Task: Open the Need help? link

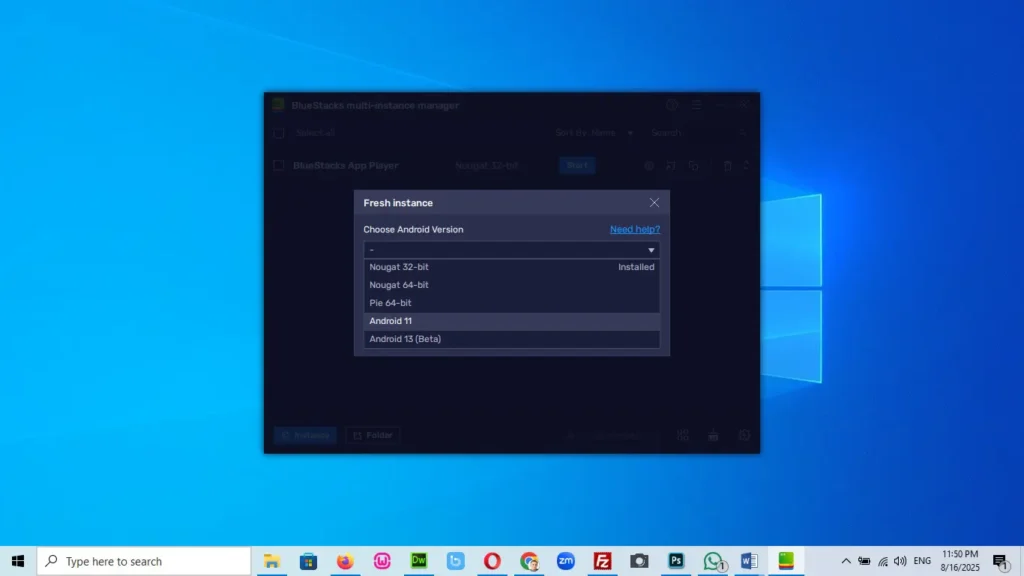Action: (x=635, y=230)
